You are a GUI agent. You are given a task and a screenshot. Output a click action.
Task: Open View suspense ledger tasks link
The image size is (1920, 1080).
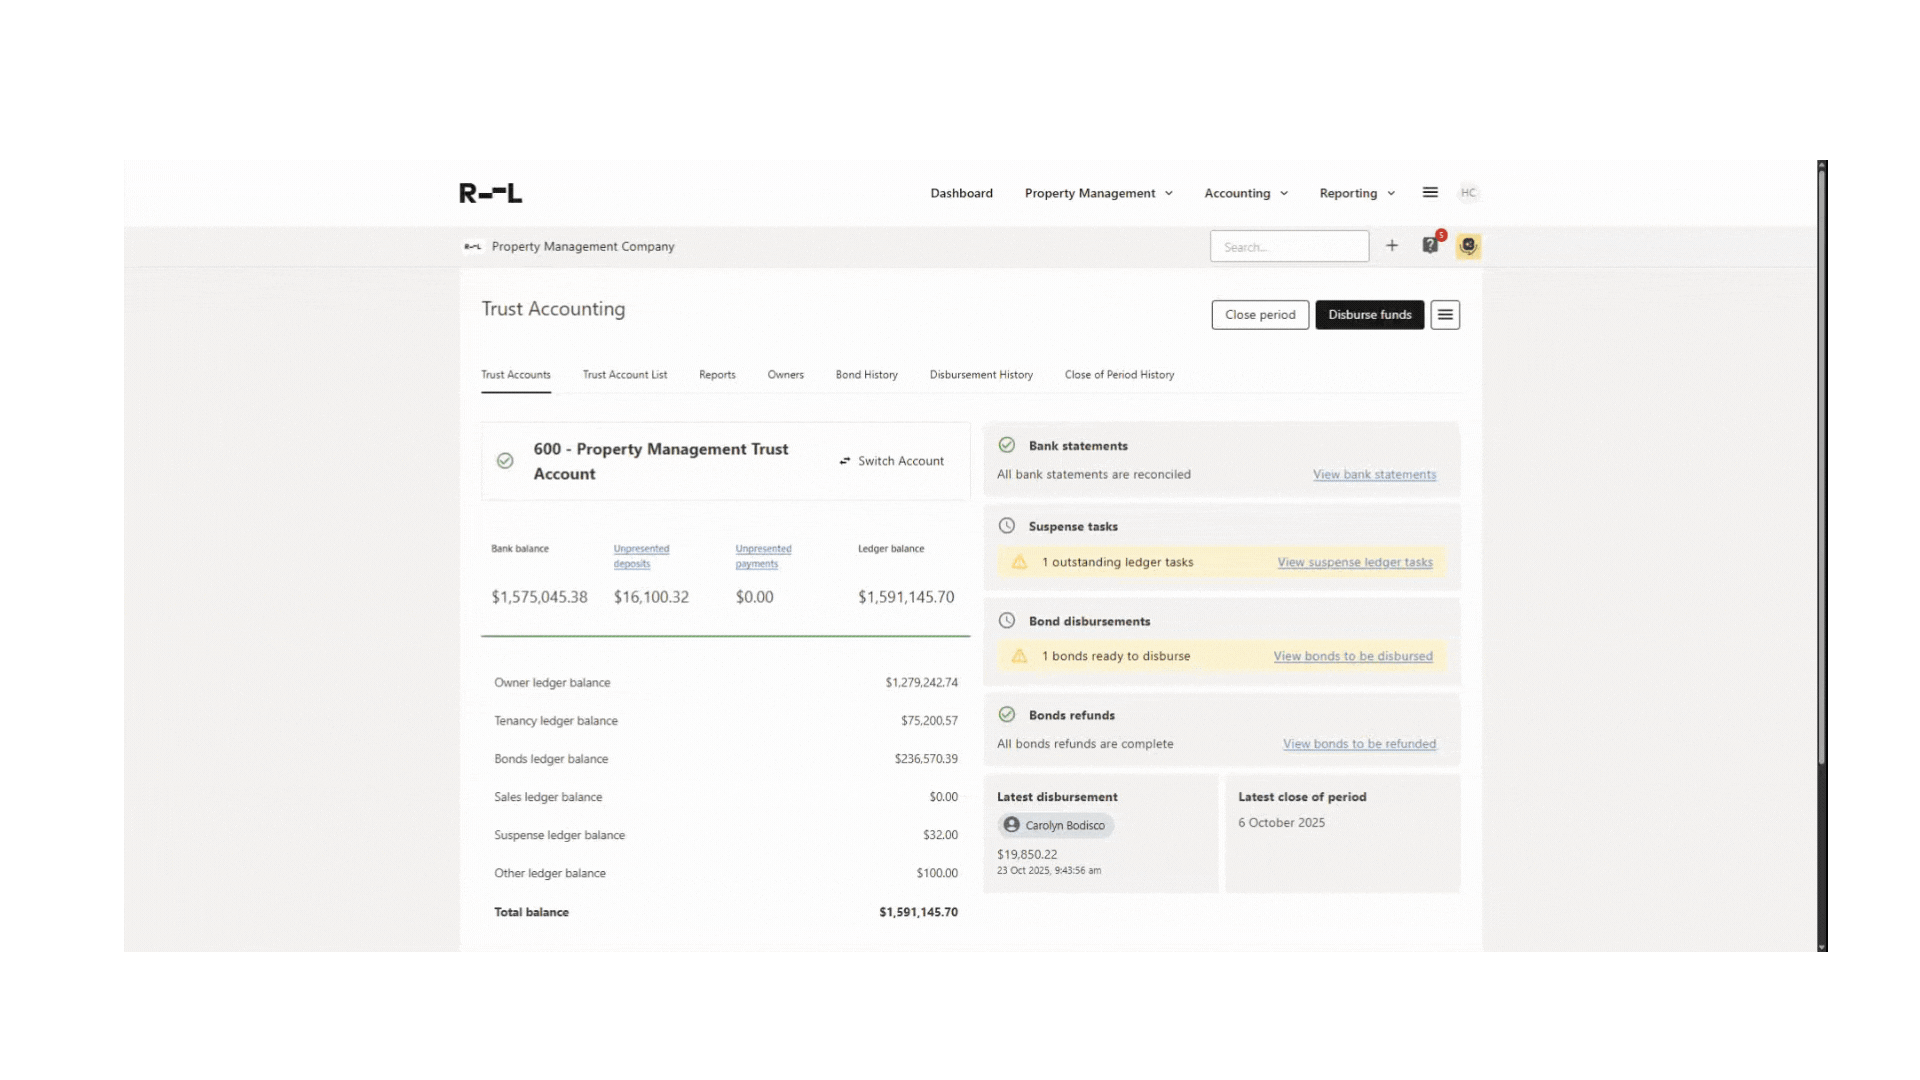tap(1354, 562)
